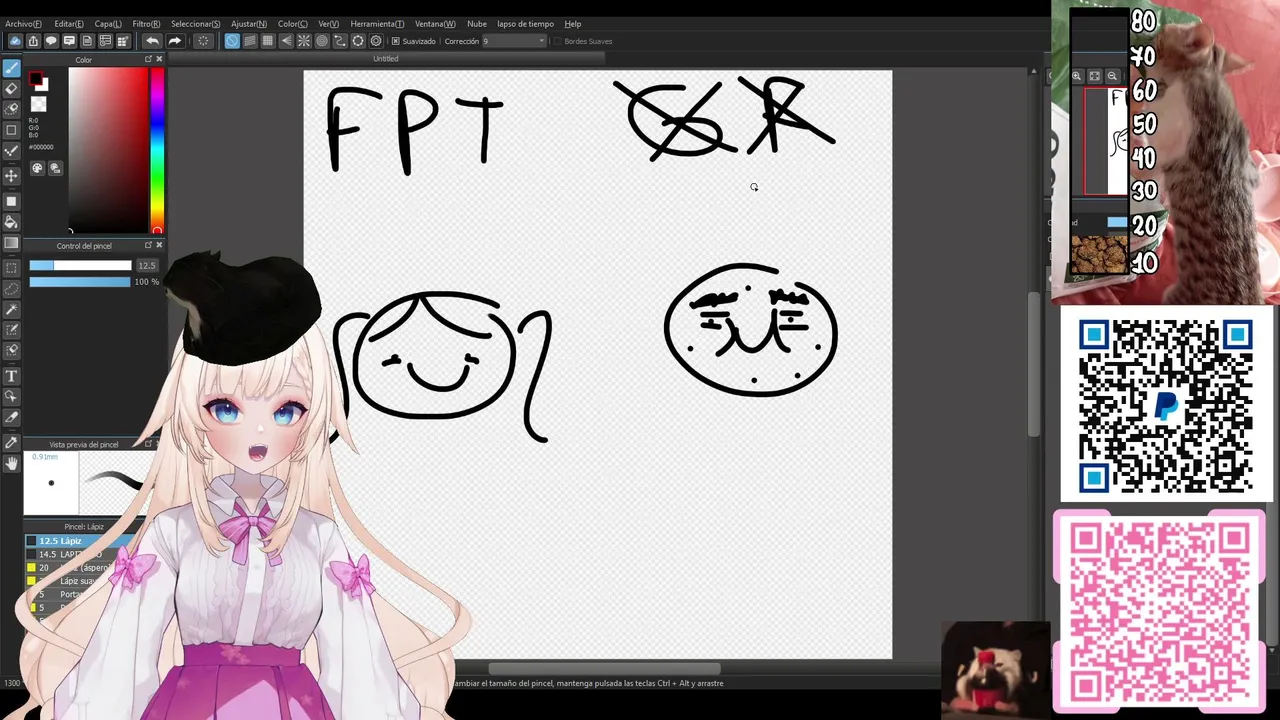Click the canvas horizontal scrollbar

click(604, 669)
